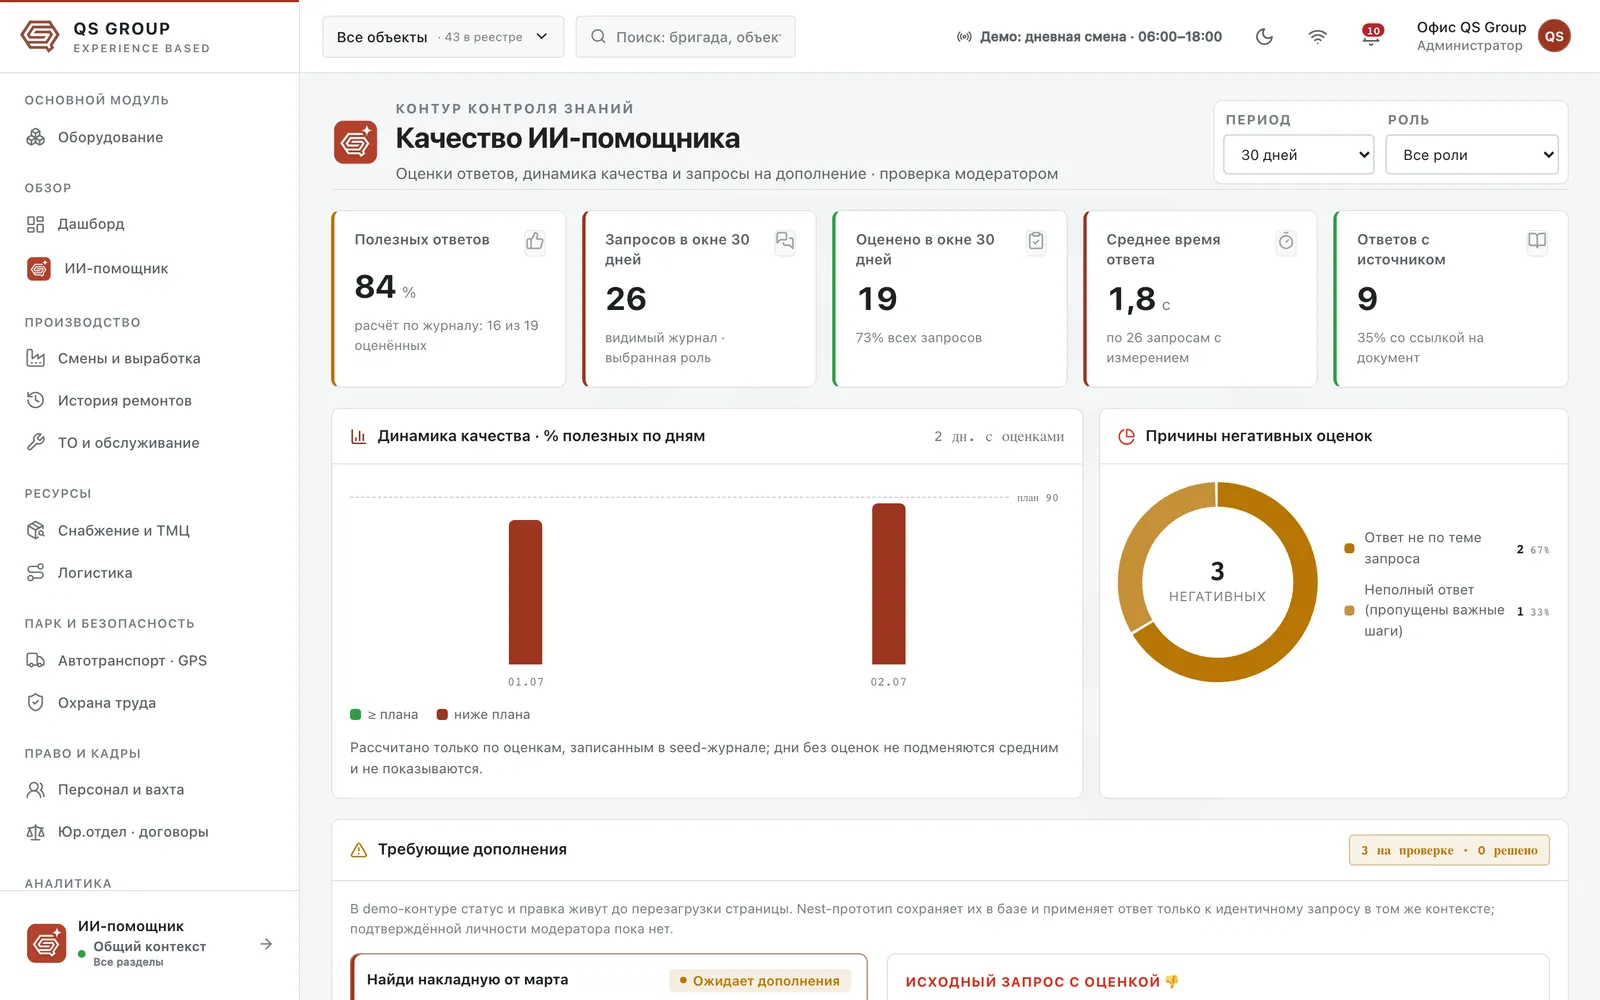Click the Качество ИИ-помощника header icon
This screenshot has height=1000, width=1600.
pyautogui.click(x=355, y=142)
